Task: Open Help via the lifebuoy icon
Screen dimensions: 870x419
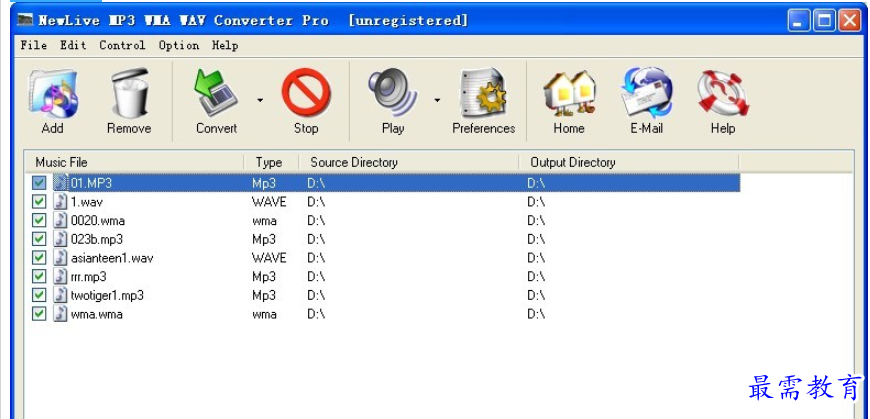Action: pos(723,93)
